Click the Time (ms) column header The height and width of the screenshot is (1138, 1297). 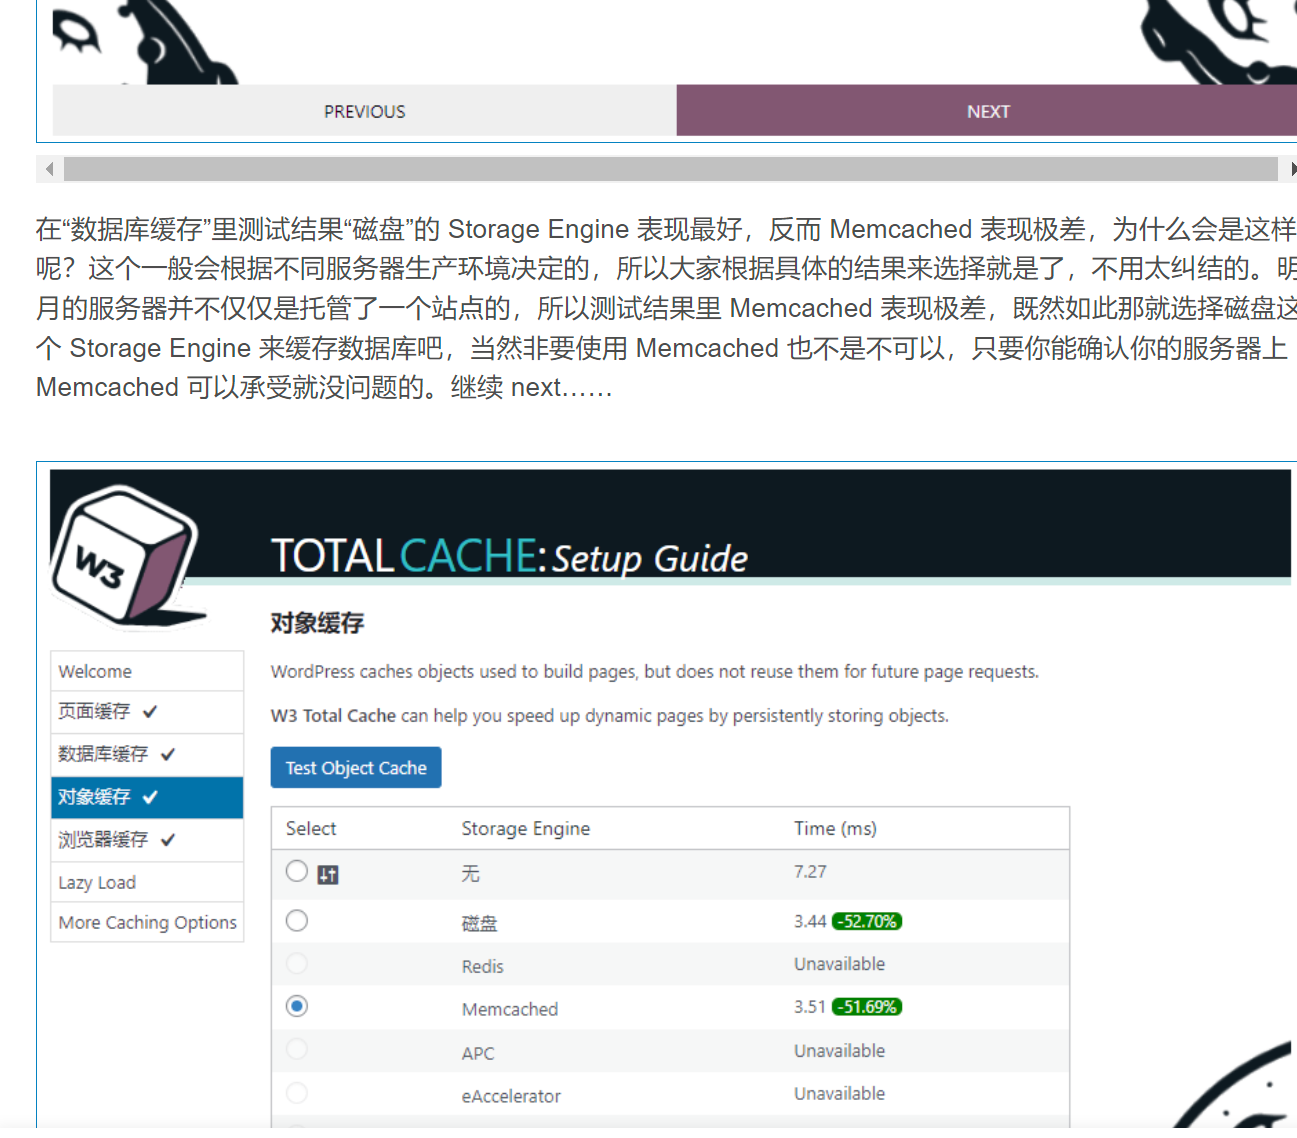pyautogui.click(x=835, y=828)
